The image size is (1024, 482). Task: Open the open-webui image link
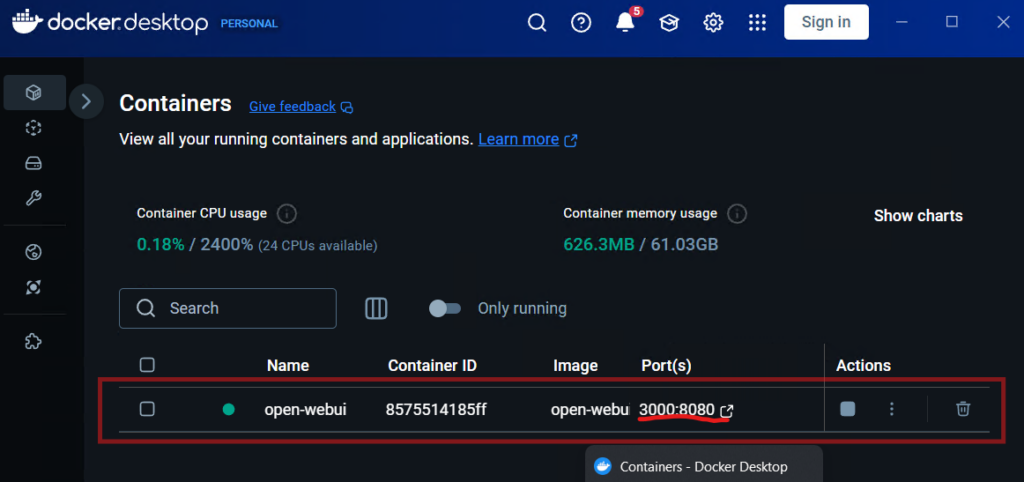click(590, 410)
